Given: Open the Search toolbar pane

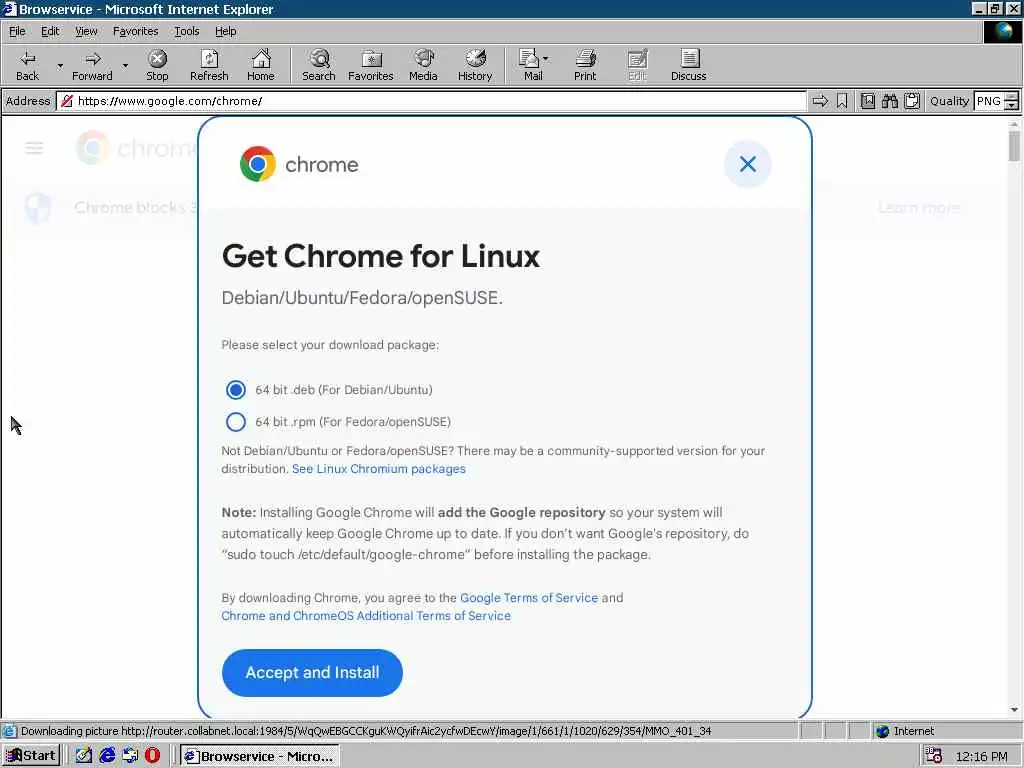Looking at the screenshot, I should coord(319,65).
